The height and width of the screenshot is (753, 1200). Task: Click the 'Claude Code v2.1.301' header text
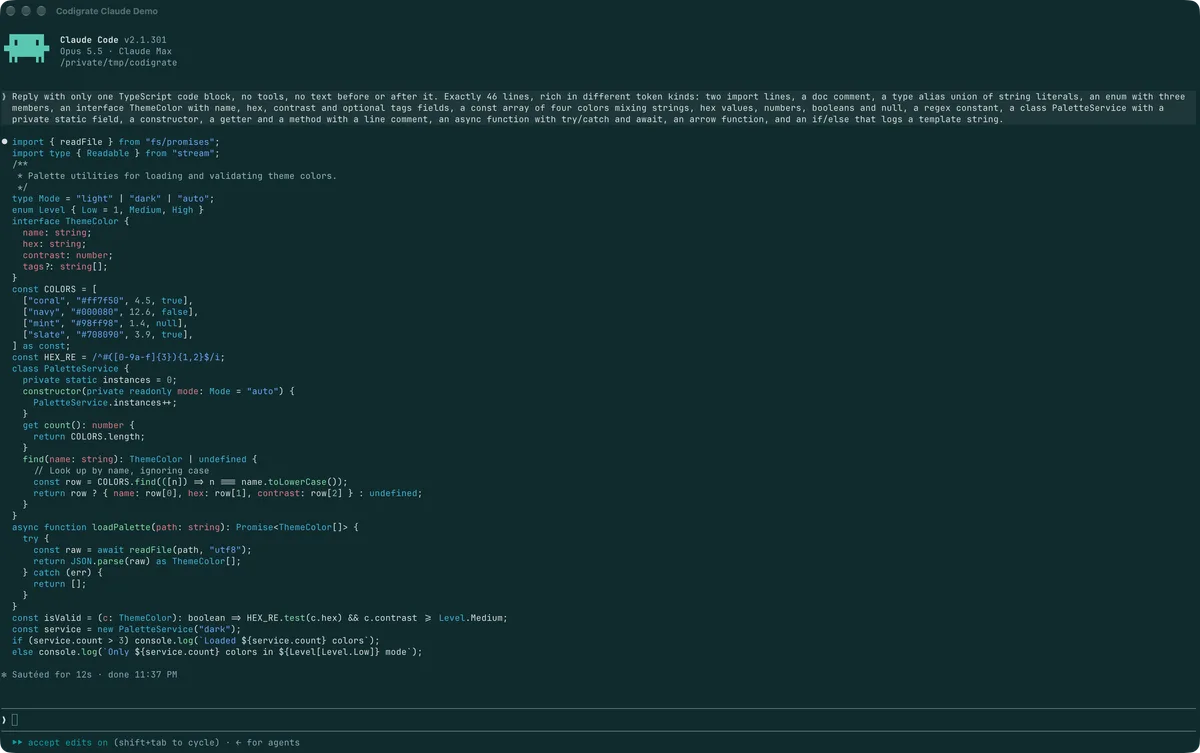click(x=113, y=40)
